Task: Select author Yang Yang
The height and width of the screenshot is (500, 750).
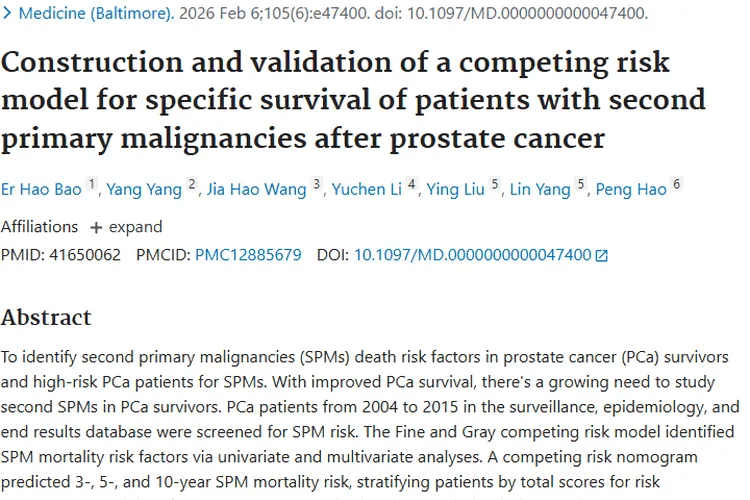Action: (144, 190)
